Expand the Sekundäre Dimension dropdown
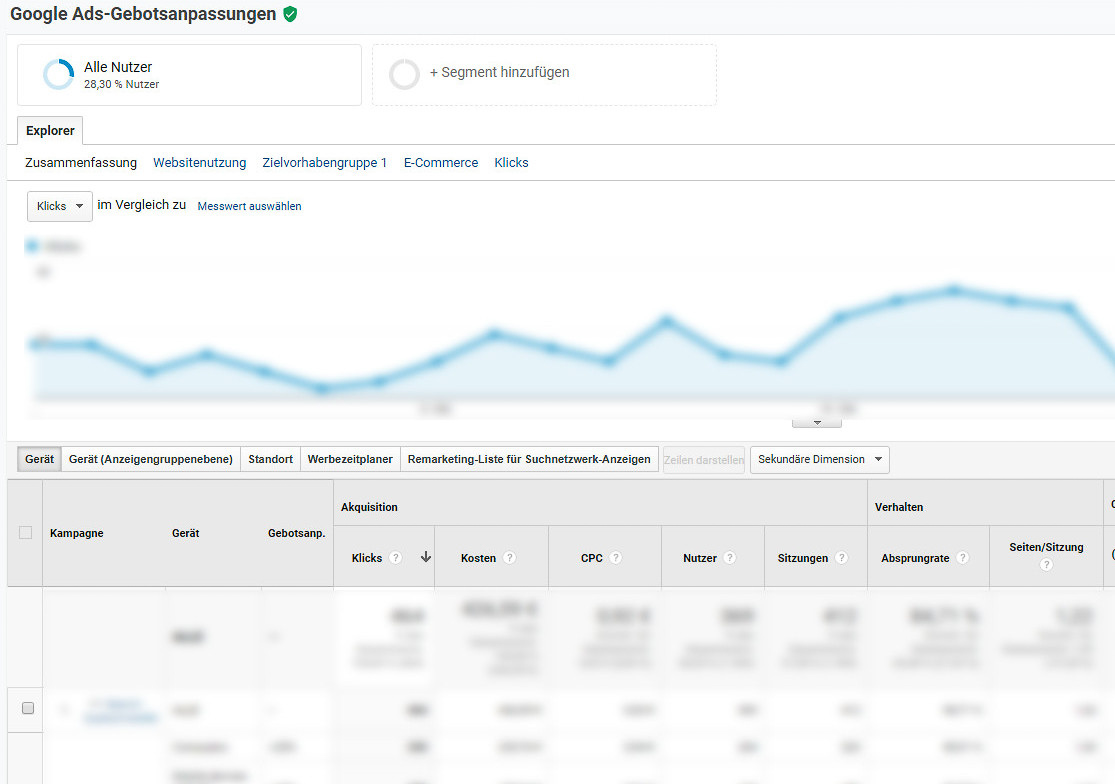Image resolution: width=1115 pixels, height=784 pixels. (820, 460)
